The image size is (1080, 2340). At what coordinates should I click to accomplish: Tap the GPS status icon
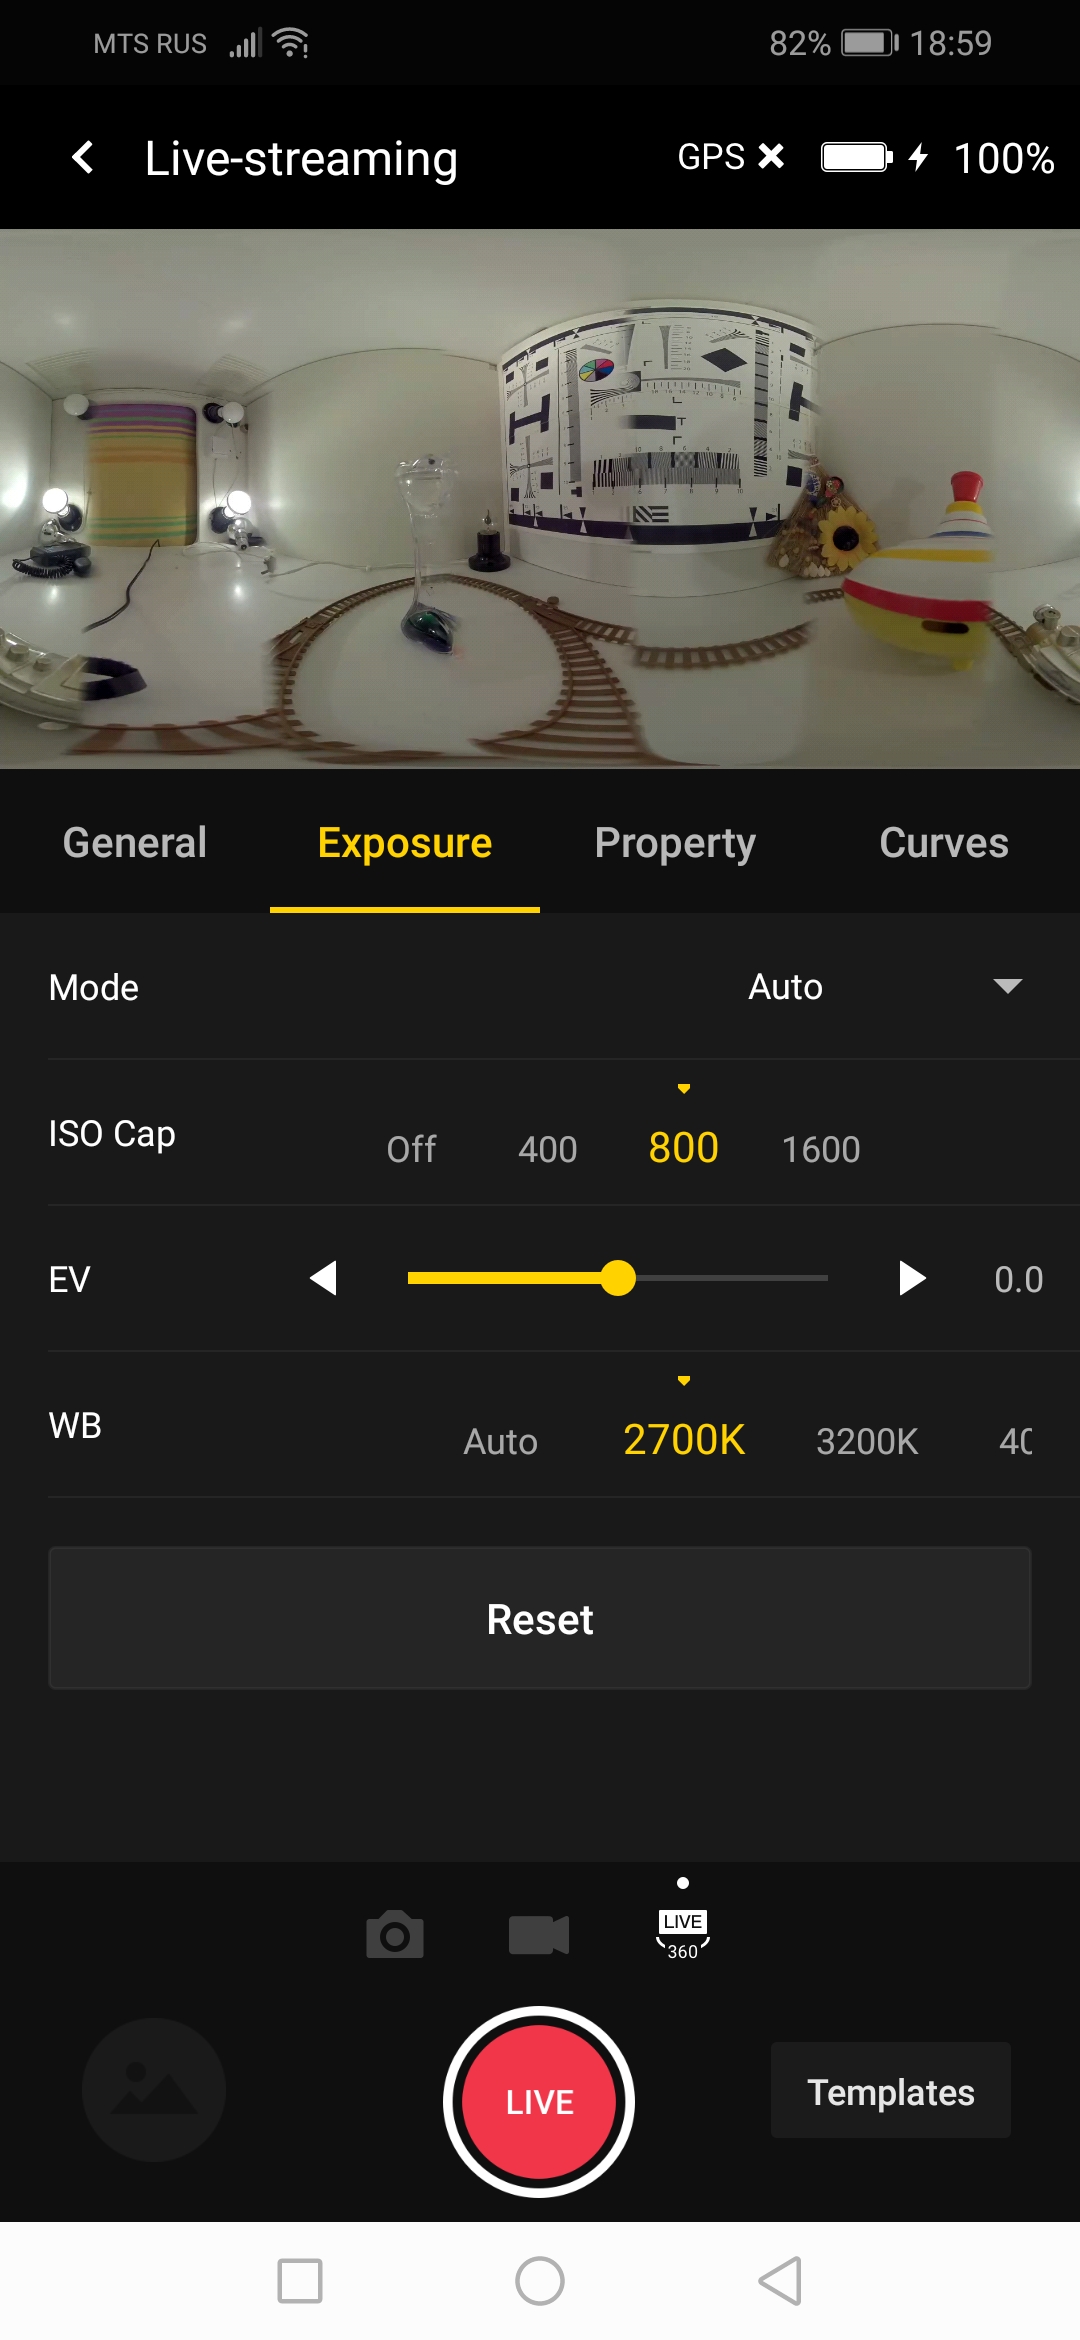pyautogui.click(x=730, y=157)
